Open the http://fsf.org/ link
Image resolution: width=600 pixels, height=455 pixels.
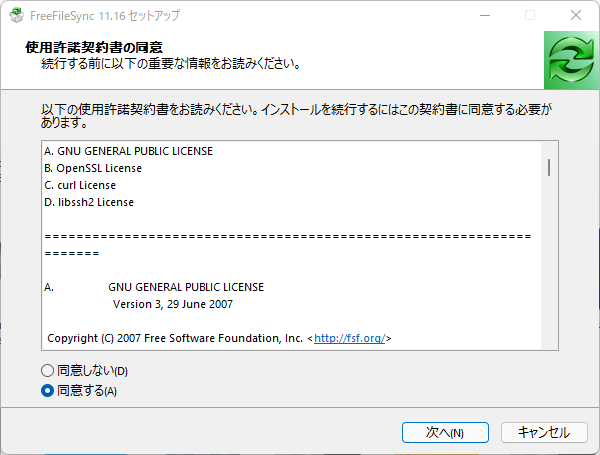(349, 338)
